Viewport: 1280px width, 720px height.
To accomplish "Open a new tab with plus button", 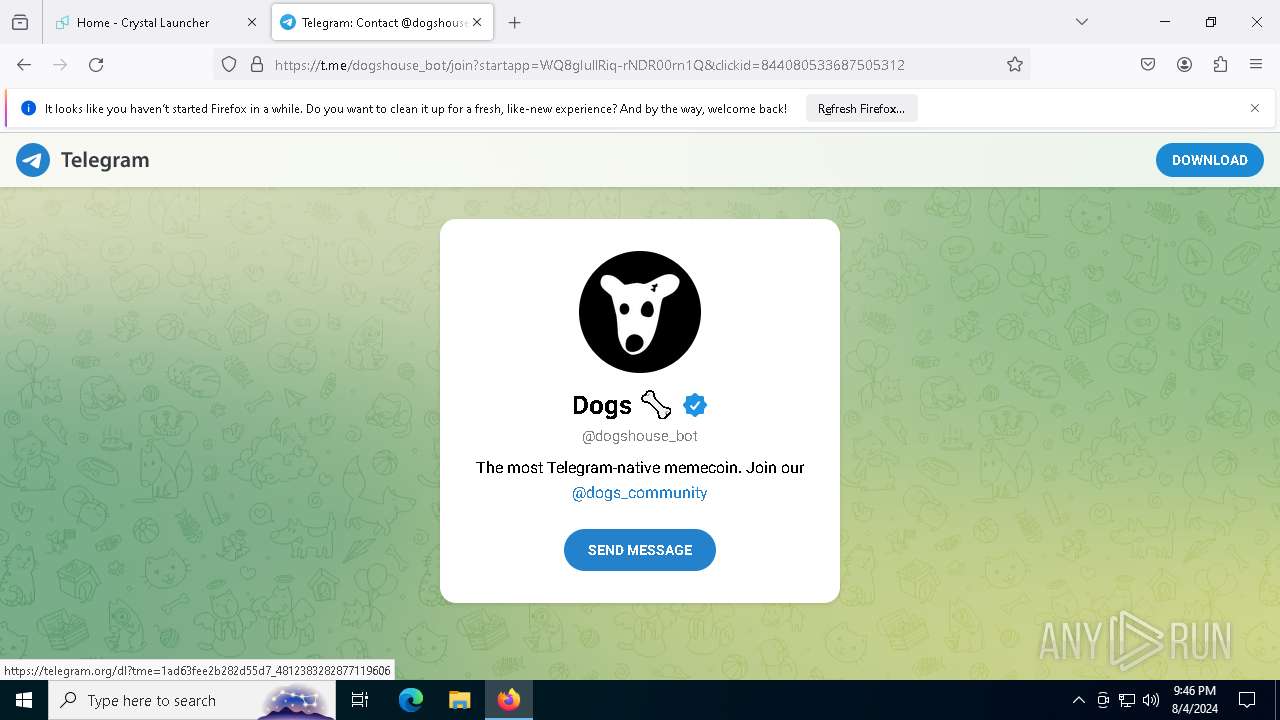I will pos(514,22).
